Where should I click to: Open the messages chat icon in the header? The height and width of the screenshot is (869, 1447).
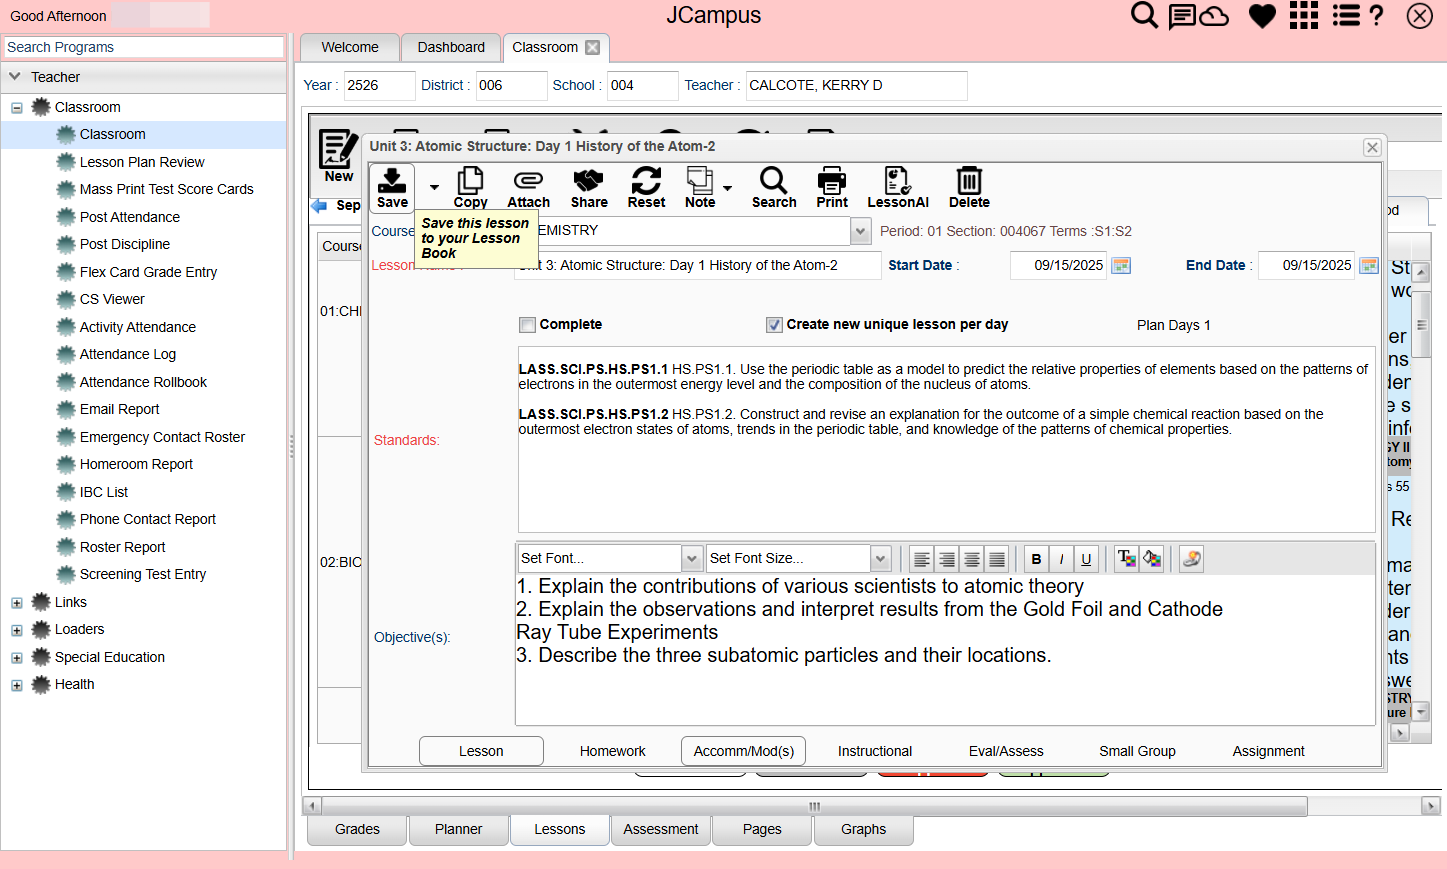(1182, 16)
